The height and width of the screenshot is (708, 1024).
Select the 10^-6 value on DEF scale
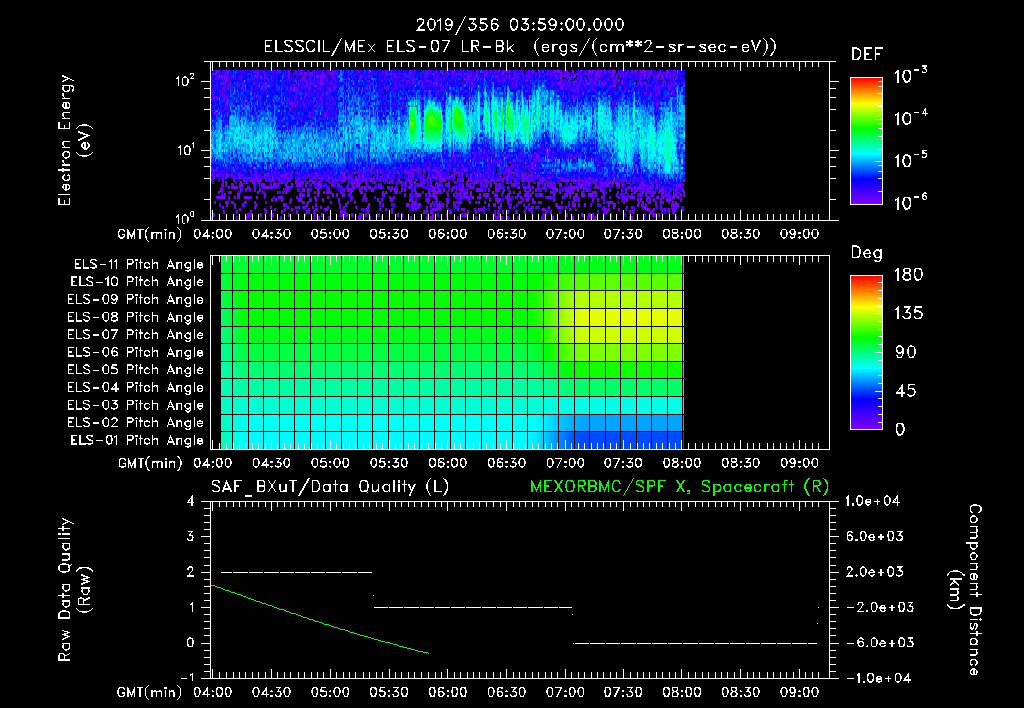click(910, 202)
